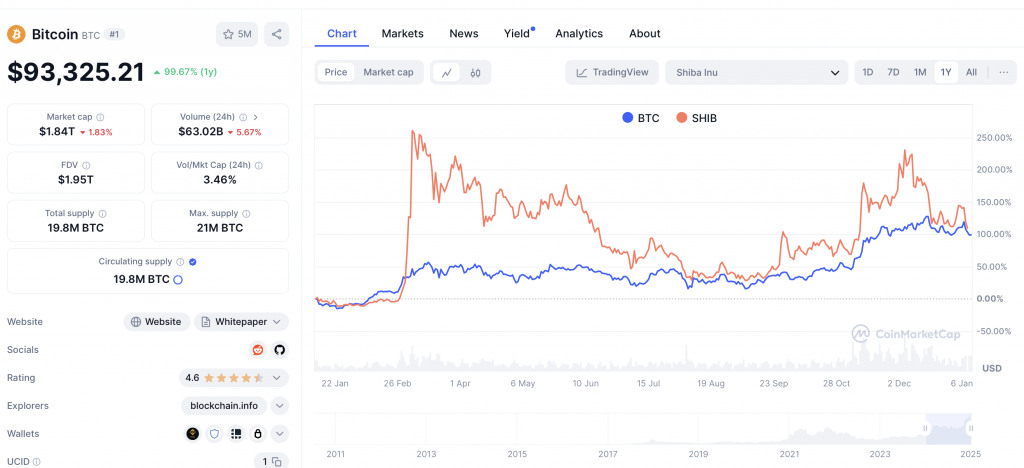Open the Max. supply info icon
Screen dimensions: 1024x468
247,213
